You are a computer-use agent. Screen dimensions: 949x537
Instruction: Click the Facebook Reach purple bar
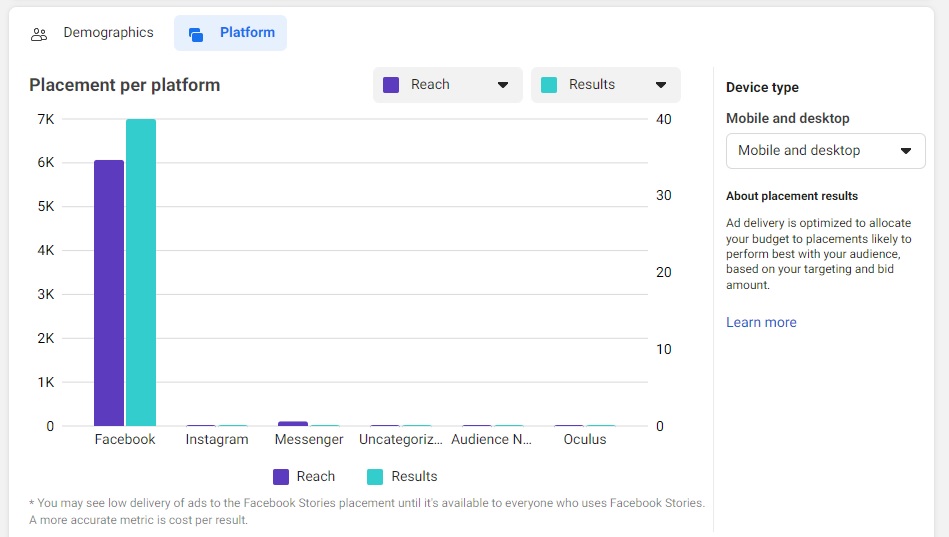[109, 293]
